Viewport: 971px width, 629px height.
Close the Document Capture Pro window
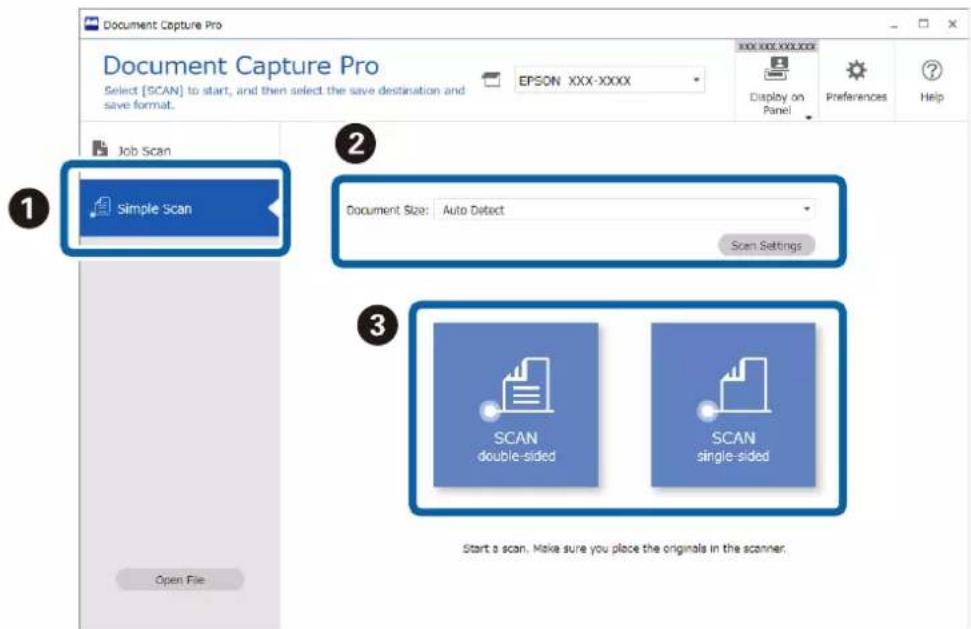point(952,24)
